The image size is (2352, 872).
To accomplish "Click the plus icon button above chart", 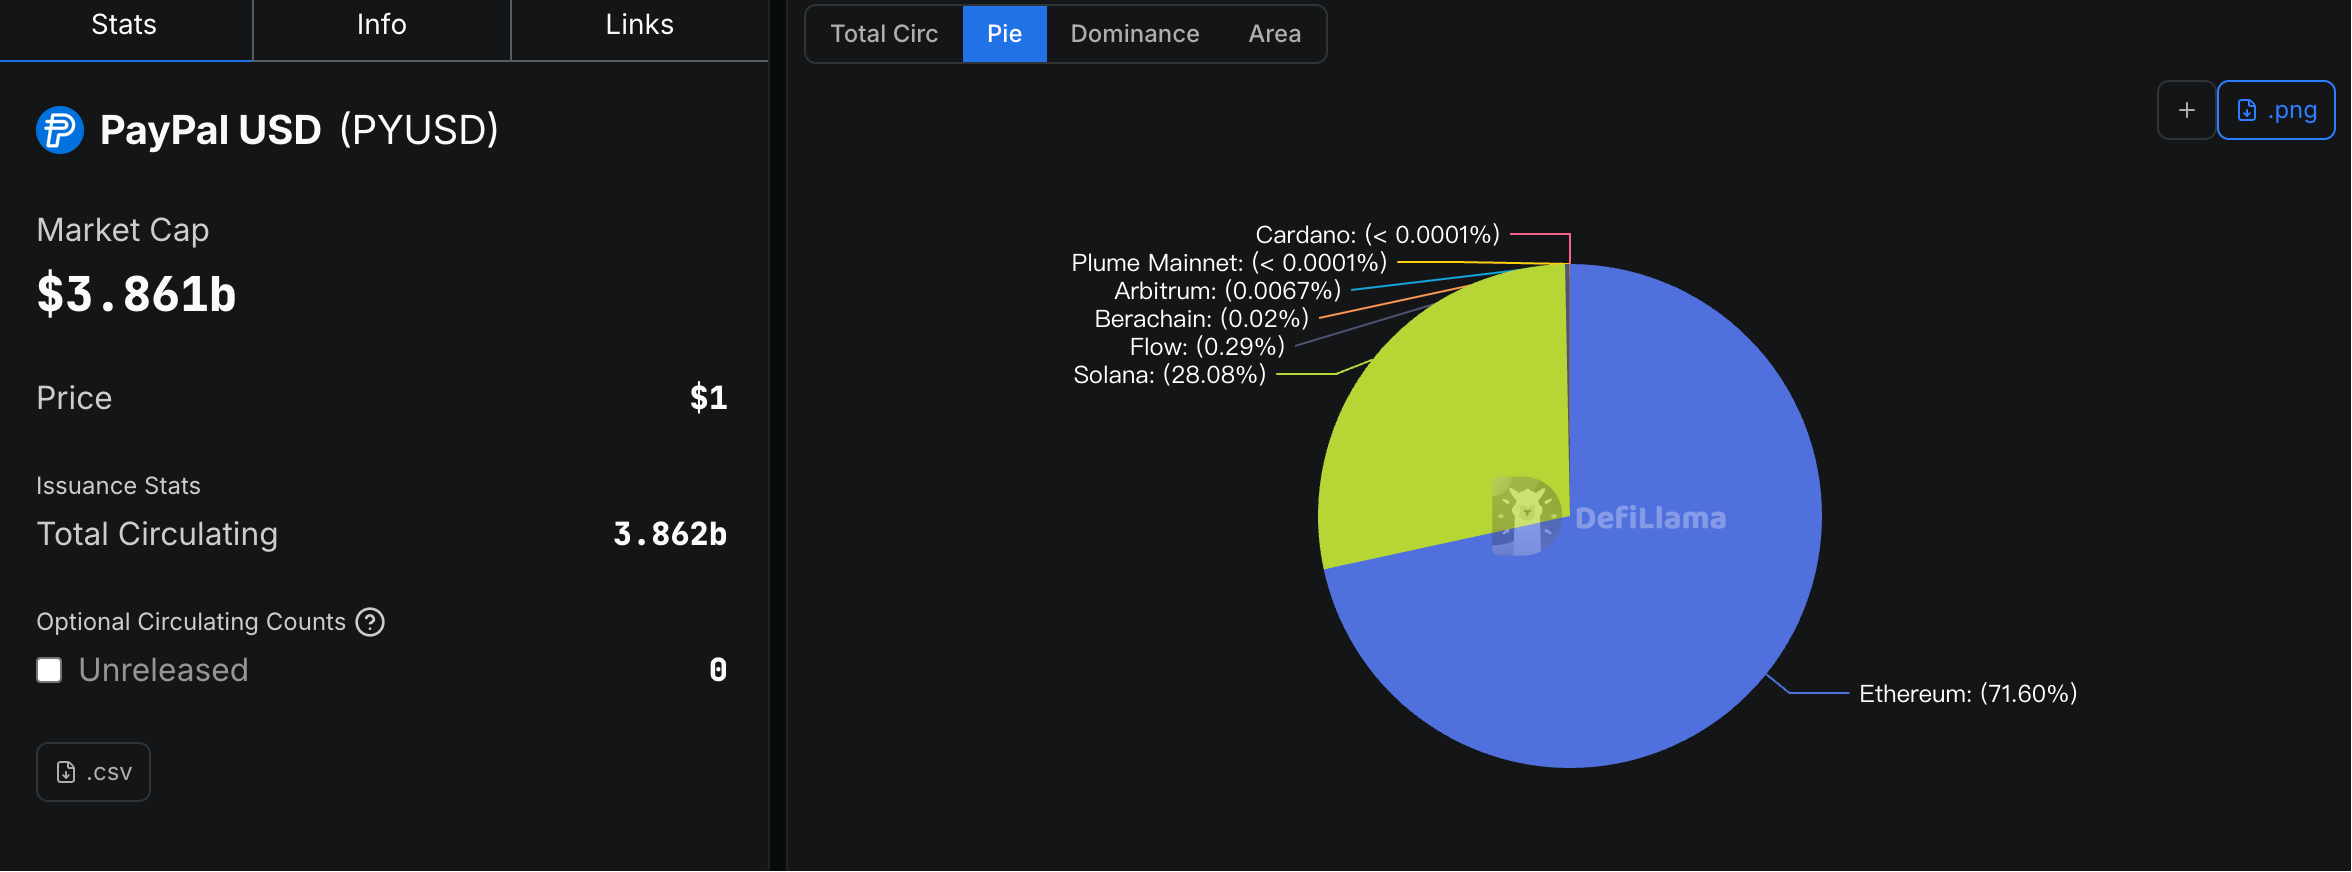I will (x=2186, y=110).
